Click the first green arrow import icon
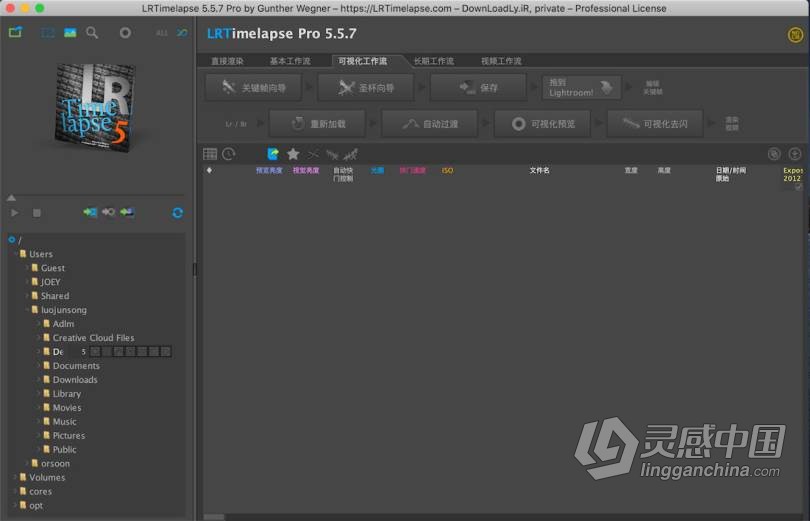This screenshot has height=521, width=810. pyautogui.click(x=90, y=212)
